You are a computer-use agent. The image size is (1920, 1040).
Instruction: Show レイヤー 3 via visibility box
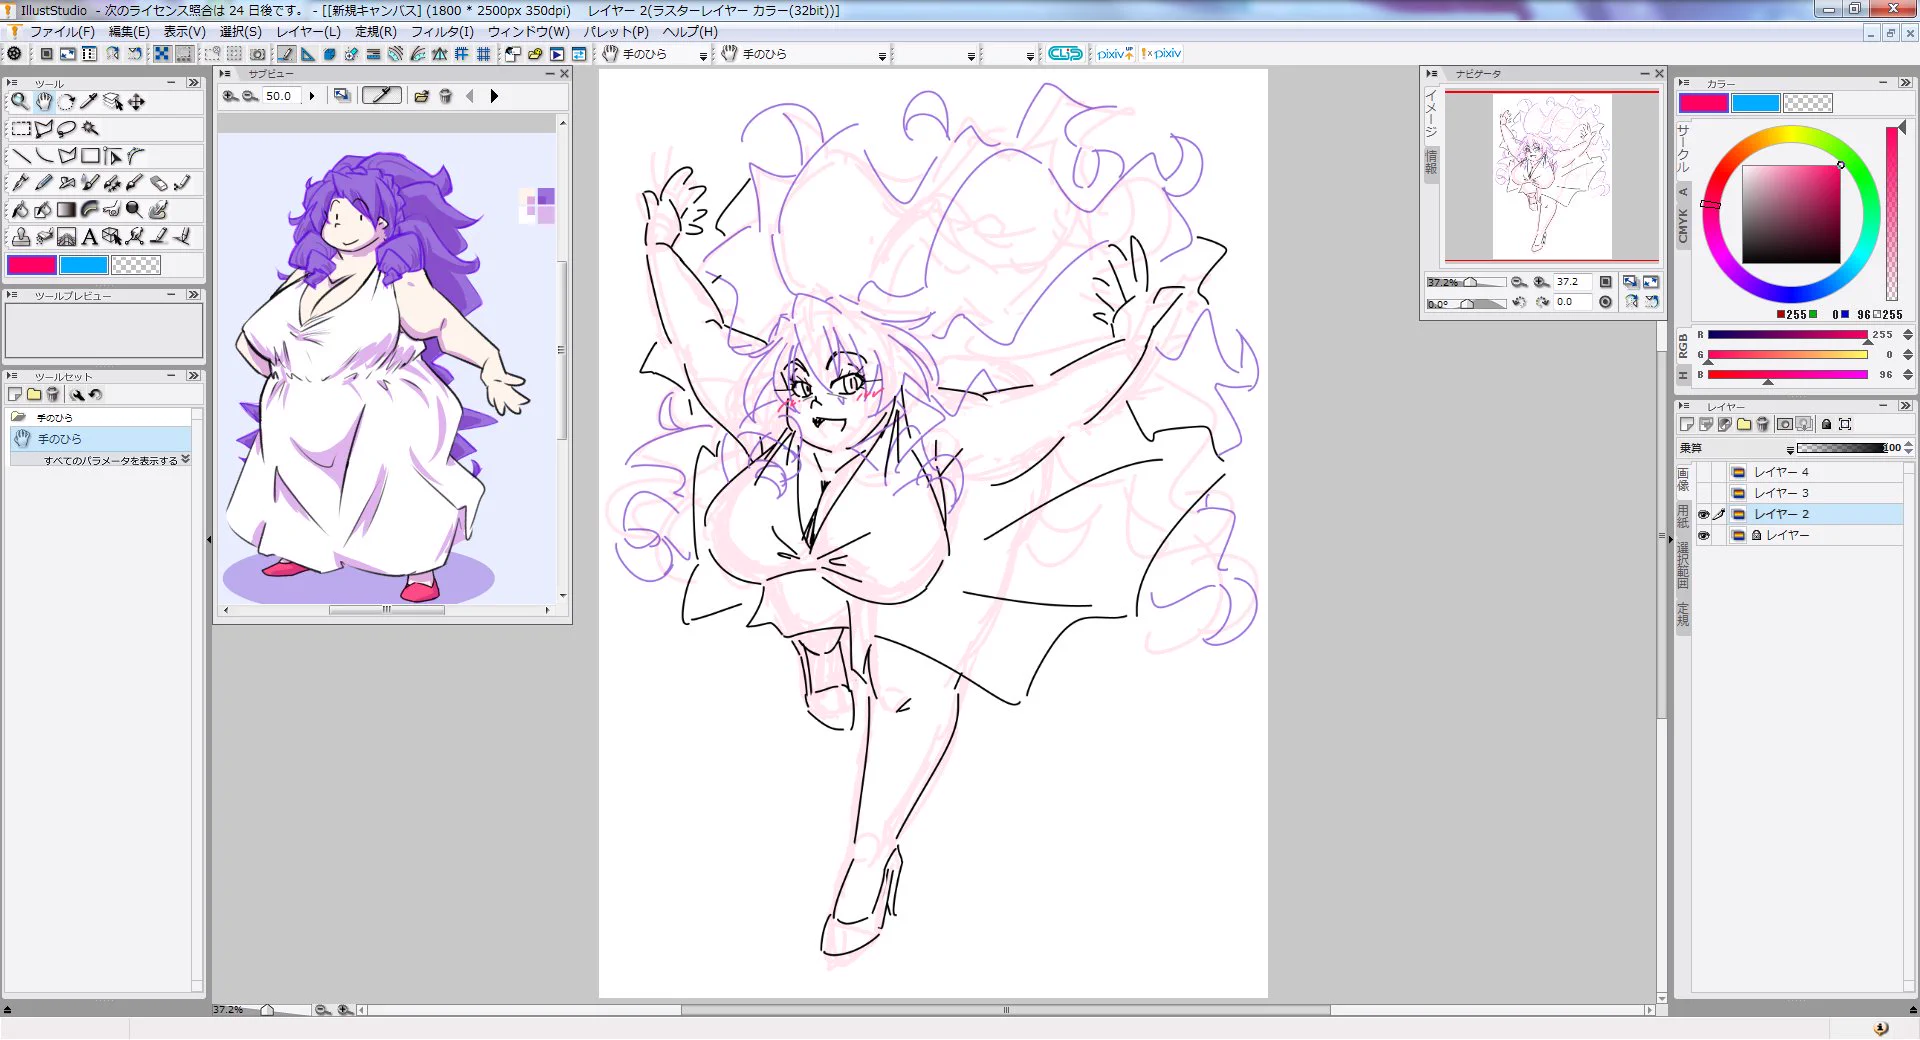(1704, 493)
